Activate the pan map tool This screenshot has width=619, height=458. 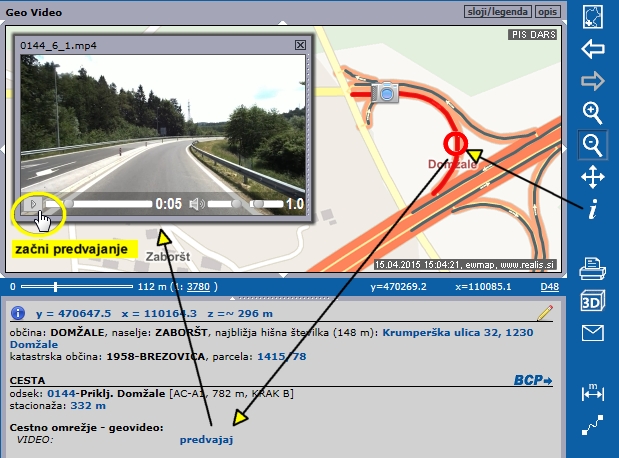point(594,178)
